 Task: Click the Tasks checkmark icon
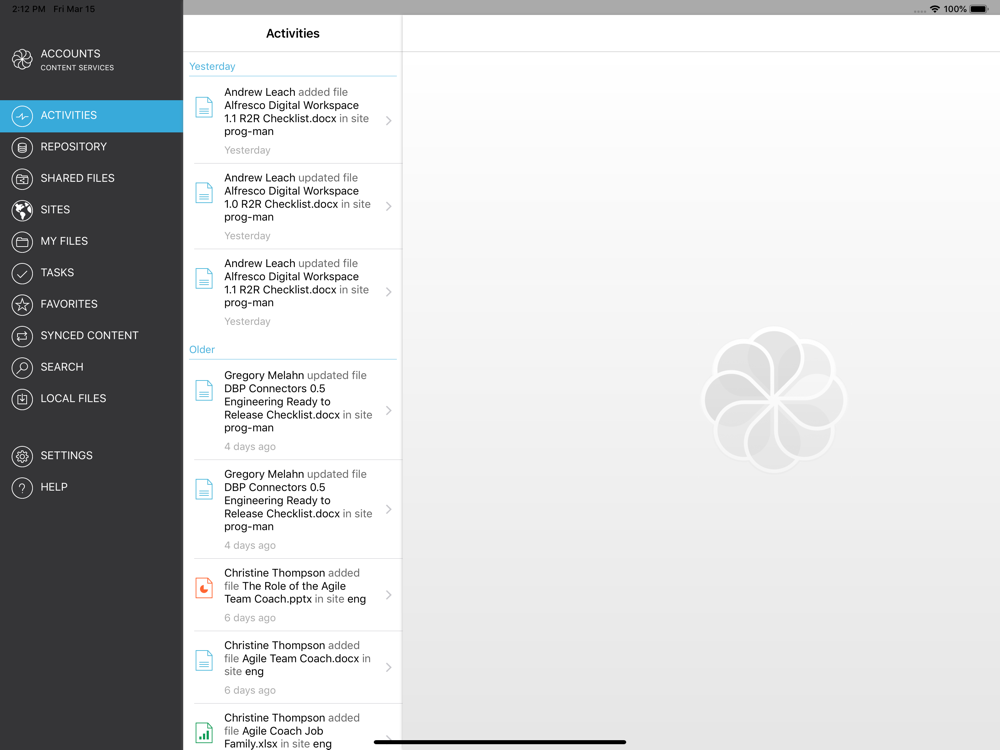[x=22, y=273]
